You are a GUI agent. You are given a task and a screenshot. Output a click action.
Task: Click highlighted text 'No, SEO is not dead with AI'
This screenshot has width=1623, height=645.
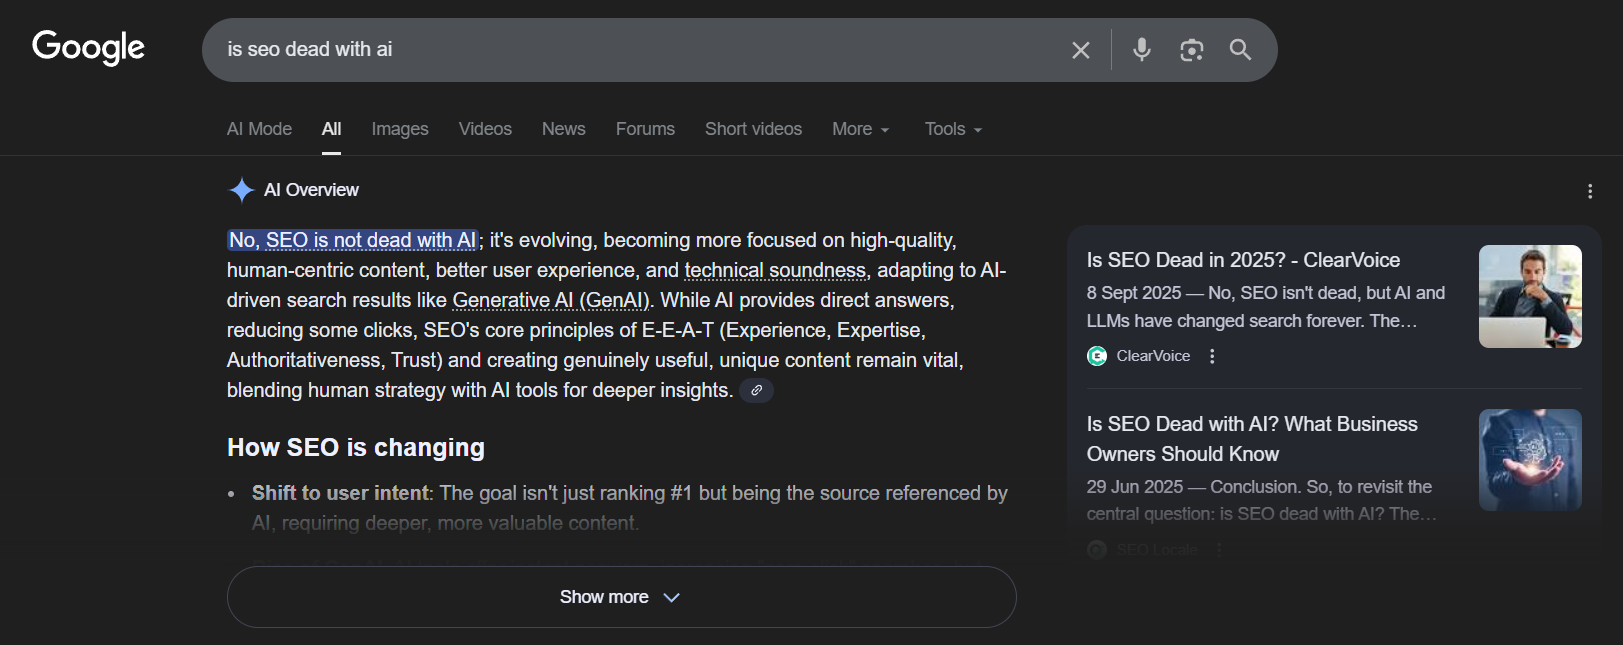[x=352, y=240]
